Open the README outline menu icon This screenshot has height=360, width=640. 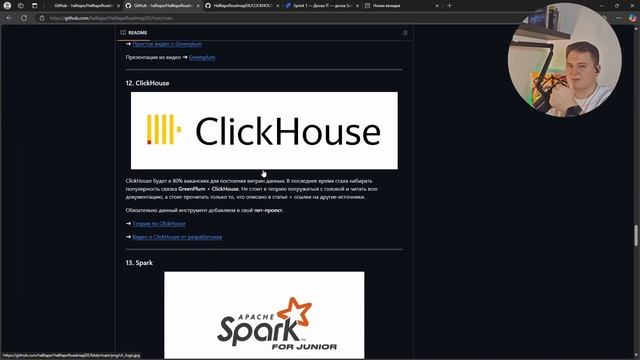(x=405, y=33)
